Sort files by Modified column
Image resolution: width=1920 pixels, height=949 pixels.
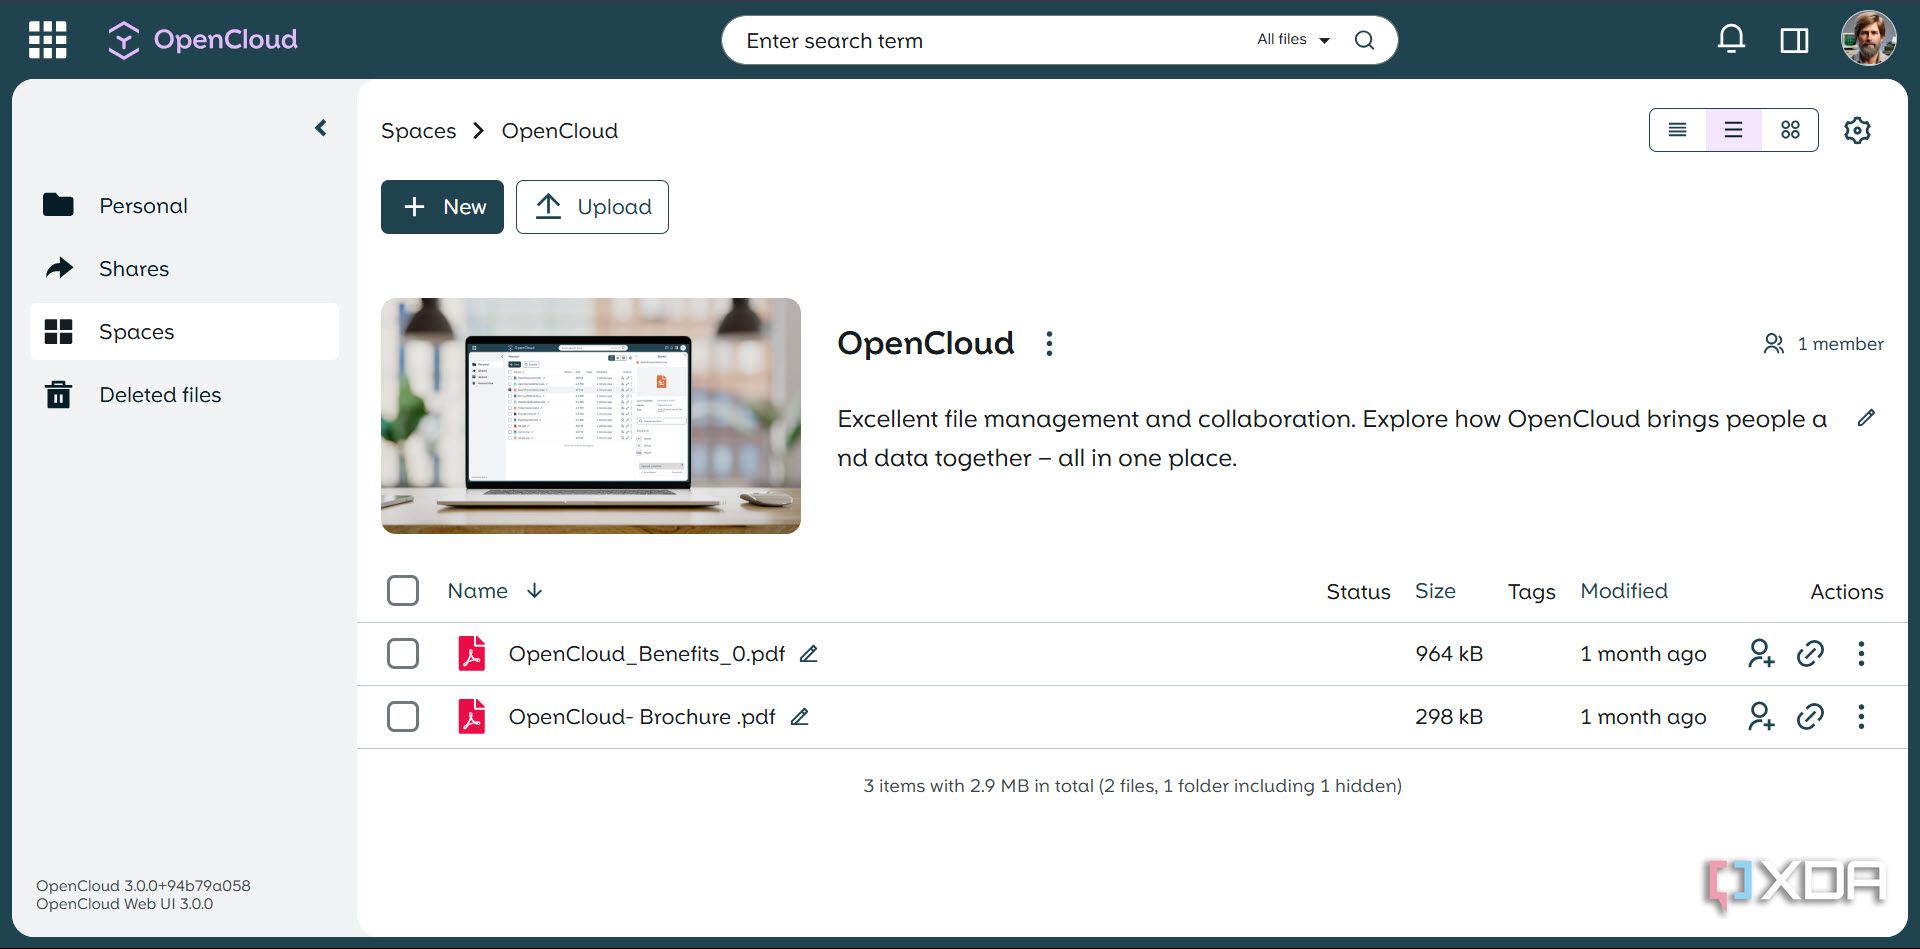(1624, 591)
